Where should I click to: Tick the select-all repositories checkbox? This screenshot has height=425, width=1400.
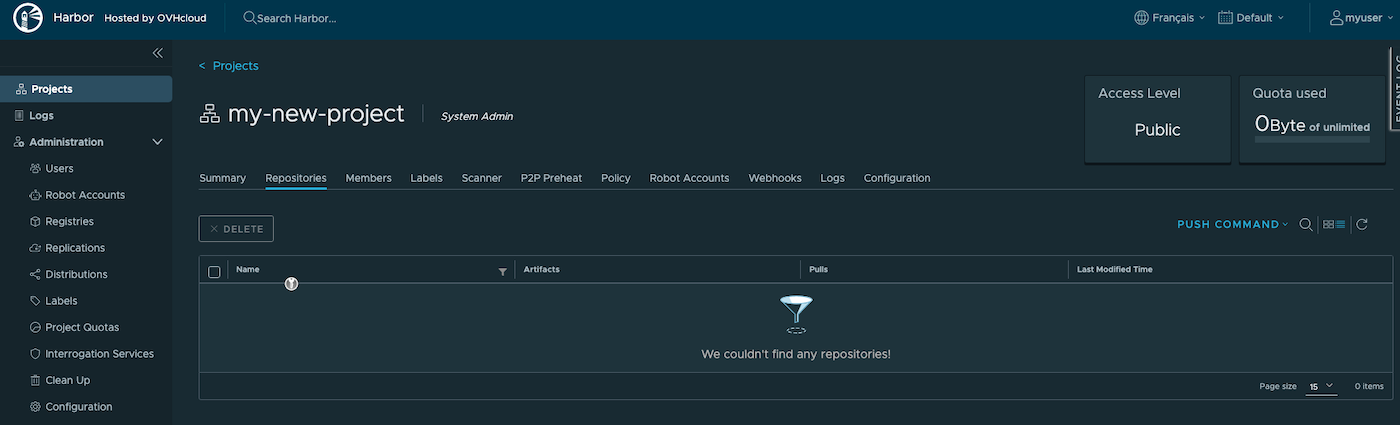click(x=214, y=271)
